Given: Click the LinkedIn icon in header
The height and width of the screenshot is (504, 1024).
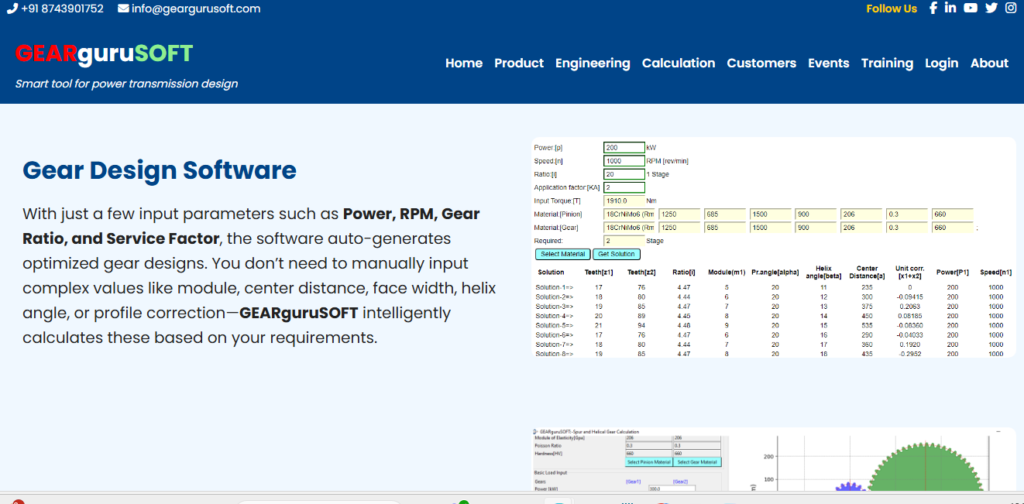Looking at the screenshot, I should [x=951, y=8].
